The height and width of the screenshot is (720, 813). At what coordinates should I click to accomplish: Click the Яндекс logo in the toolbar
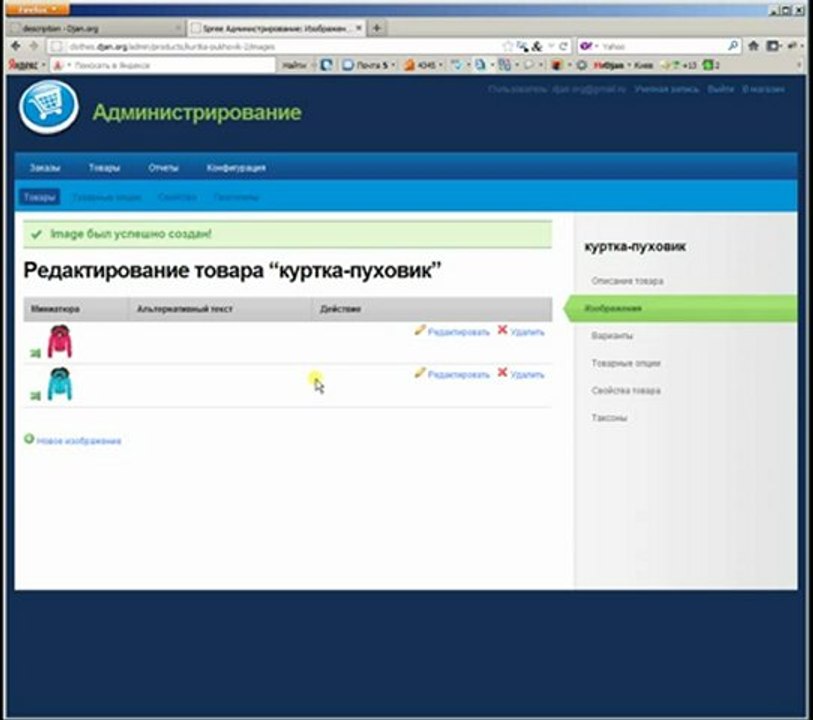pyautogui.click(x=23, y=65)
